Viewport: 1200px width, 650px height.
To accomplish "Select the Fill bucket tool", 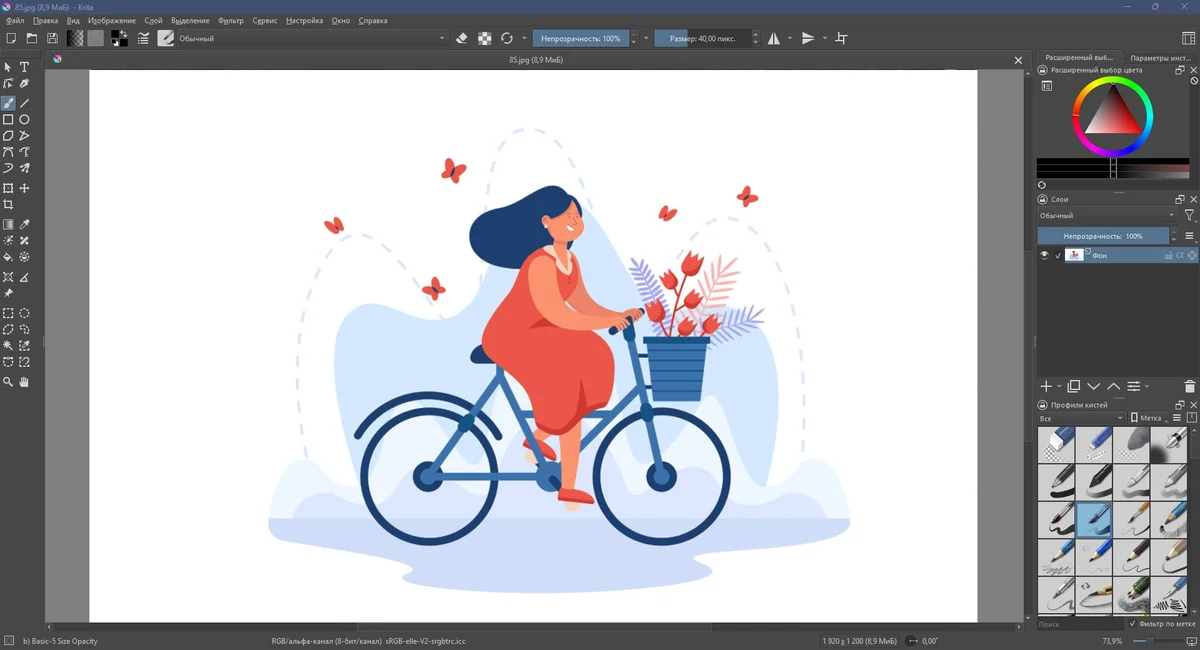I will coord(8,257).
